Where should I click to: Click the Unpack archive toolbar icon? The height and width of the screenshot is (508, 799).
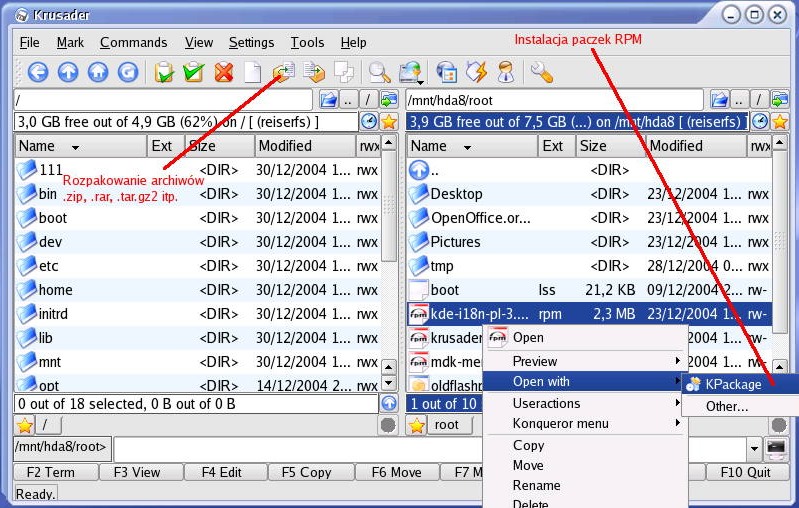(284, 72)
